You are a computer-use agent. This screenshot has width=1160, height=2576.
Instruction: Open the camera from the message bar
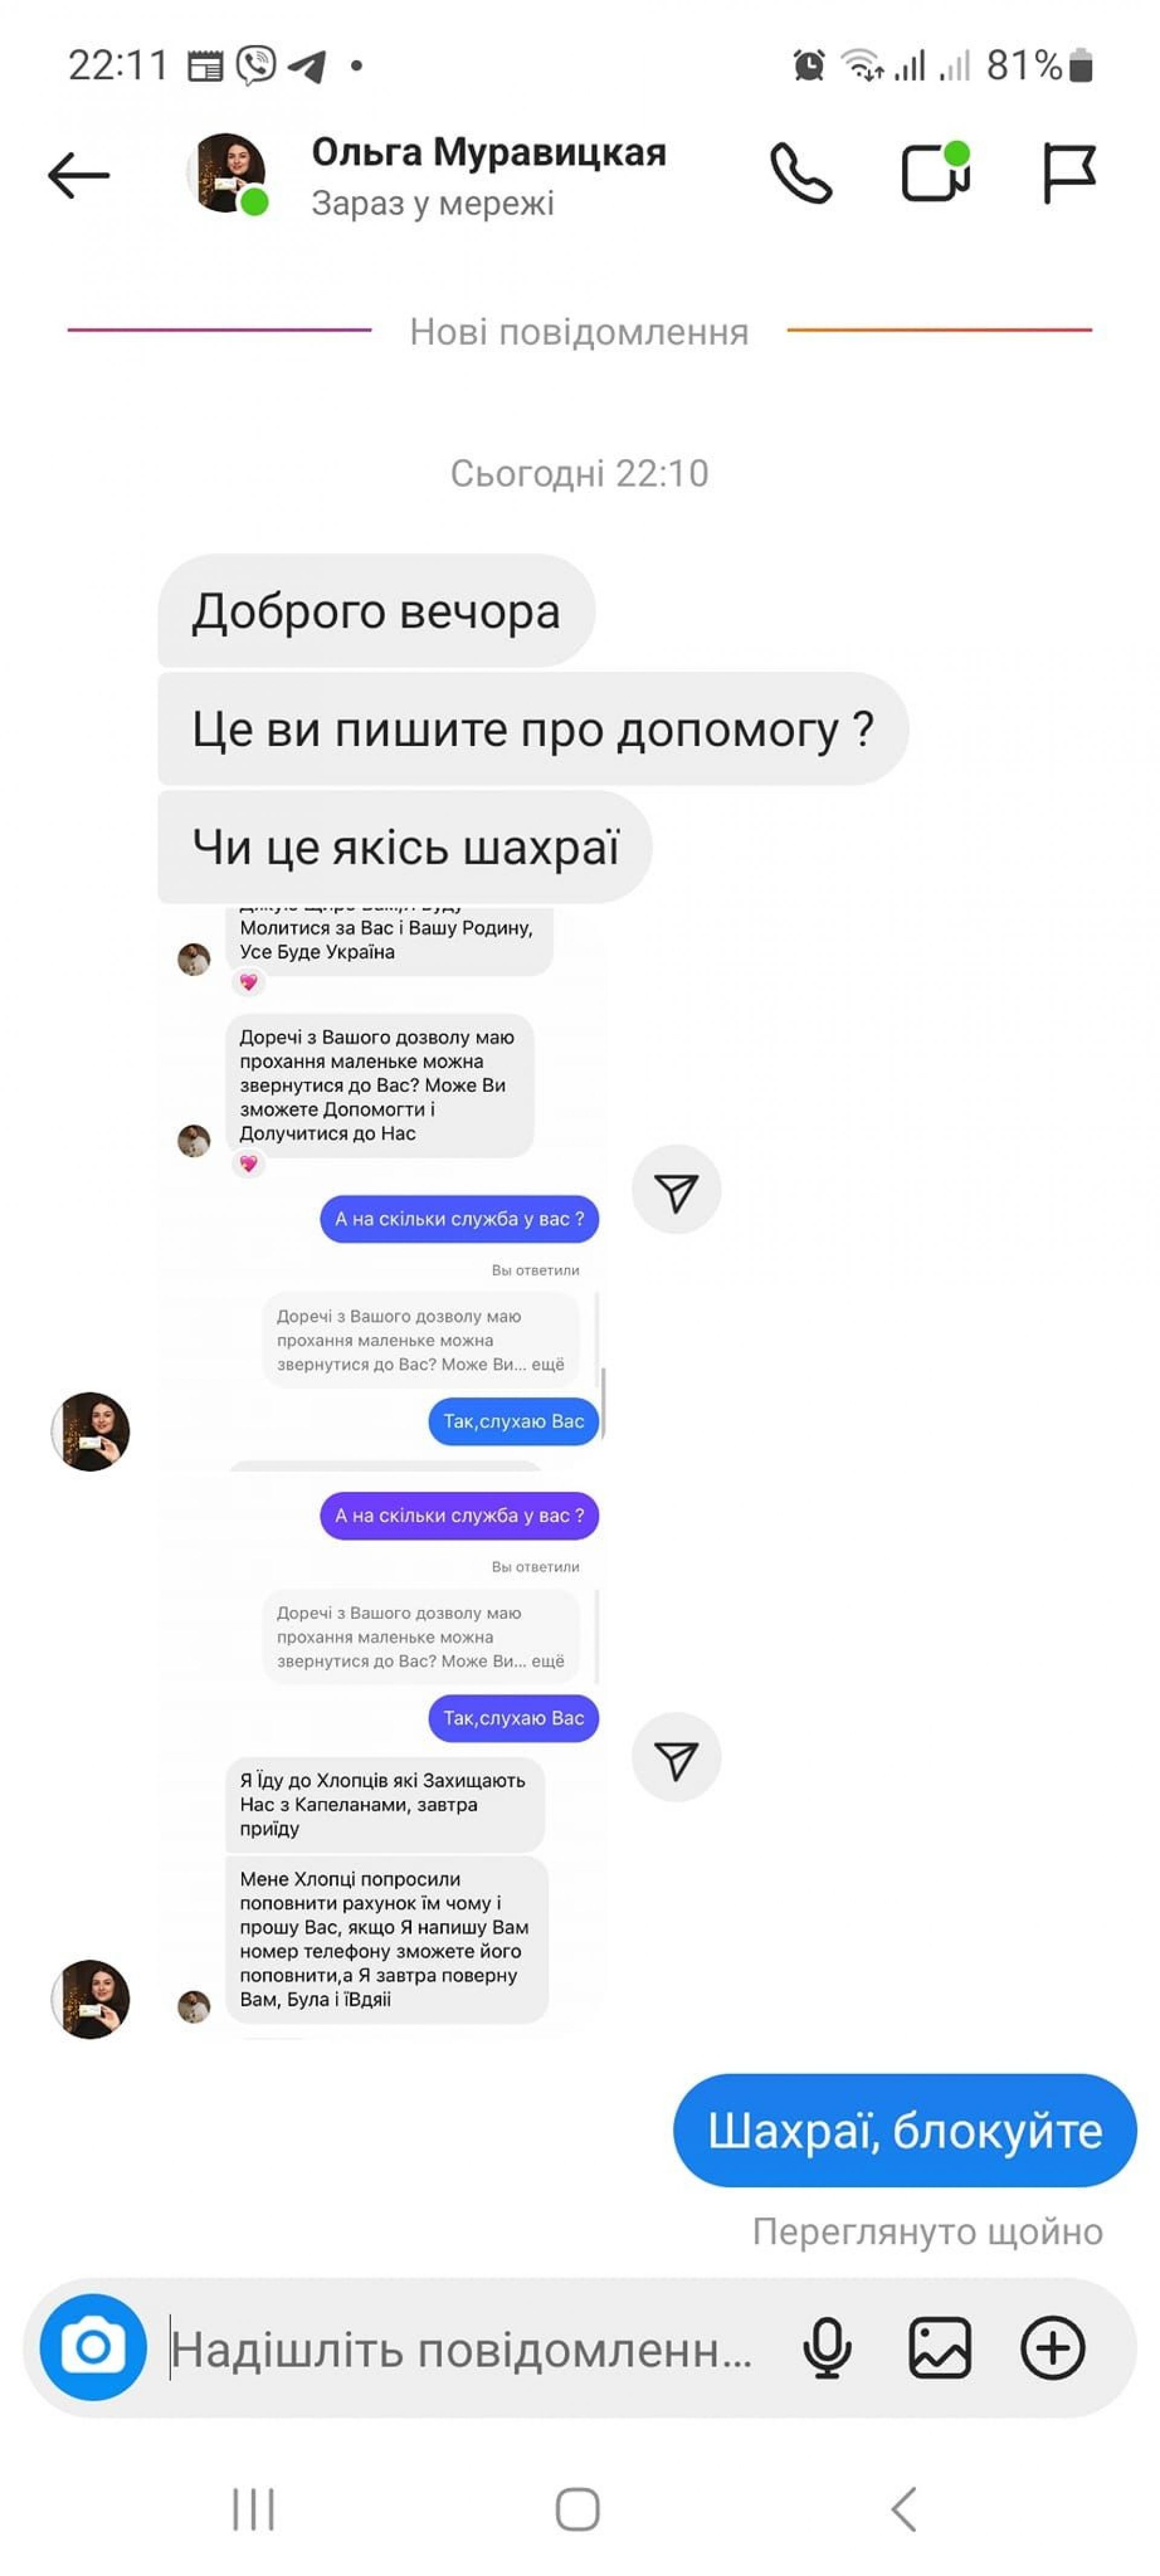click(93, 2347)
